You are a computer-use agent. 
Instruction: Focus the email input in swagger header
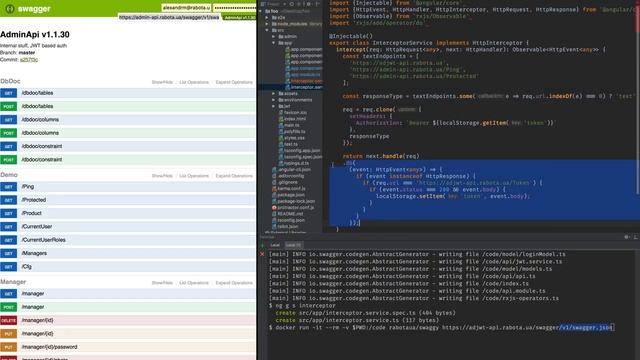pyautogui.click(x=186, y=8)
